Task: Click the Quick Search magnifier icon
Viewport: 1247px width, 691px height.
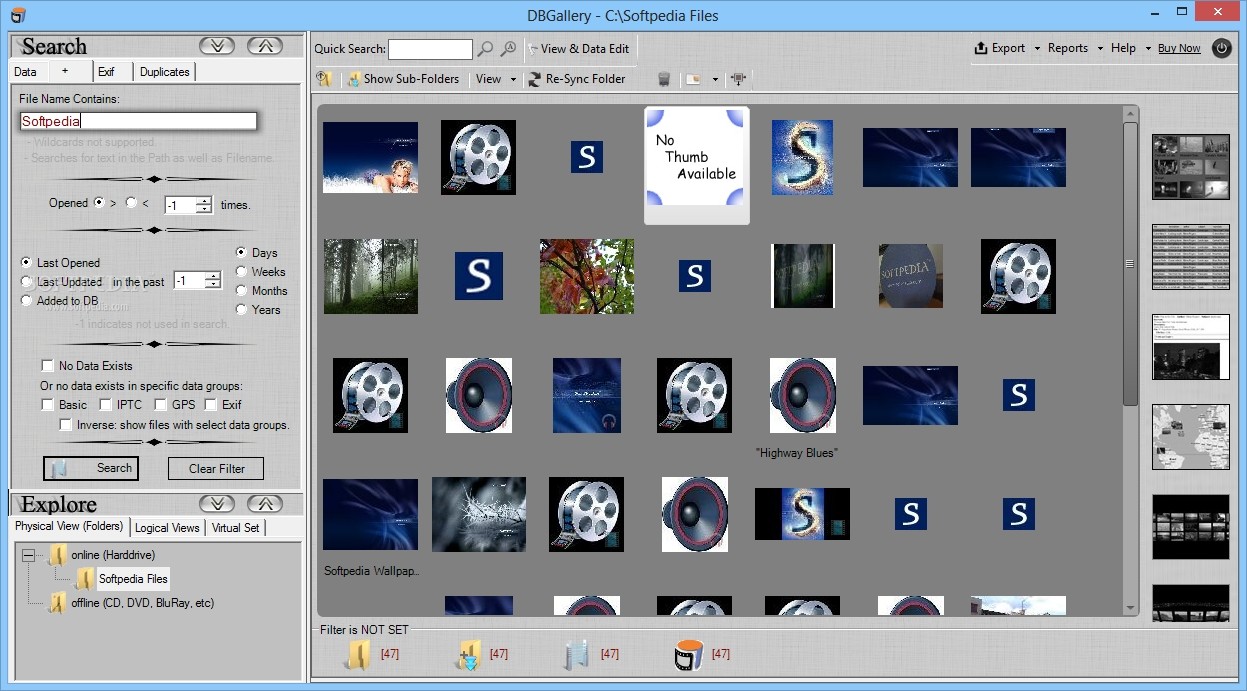Action: 485,49
